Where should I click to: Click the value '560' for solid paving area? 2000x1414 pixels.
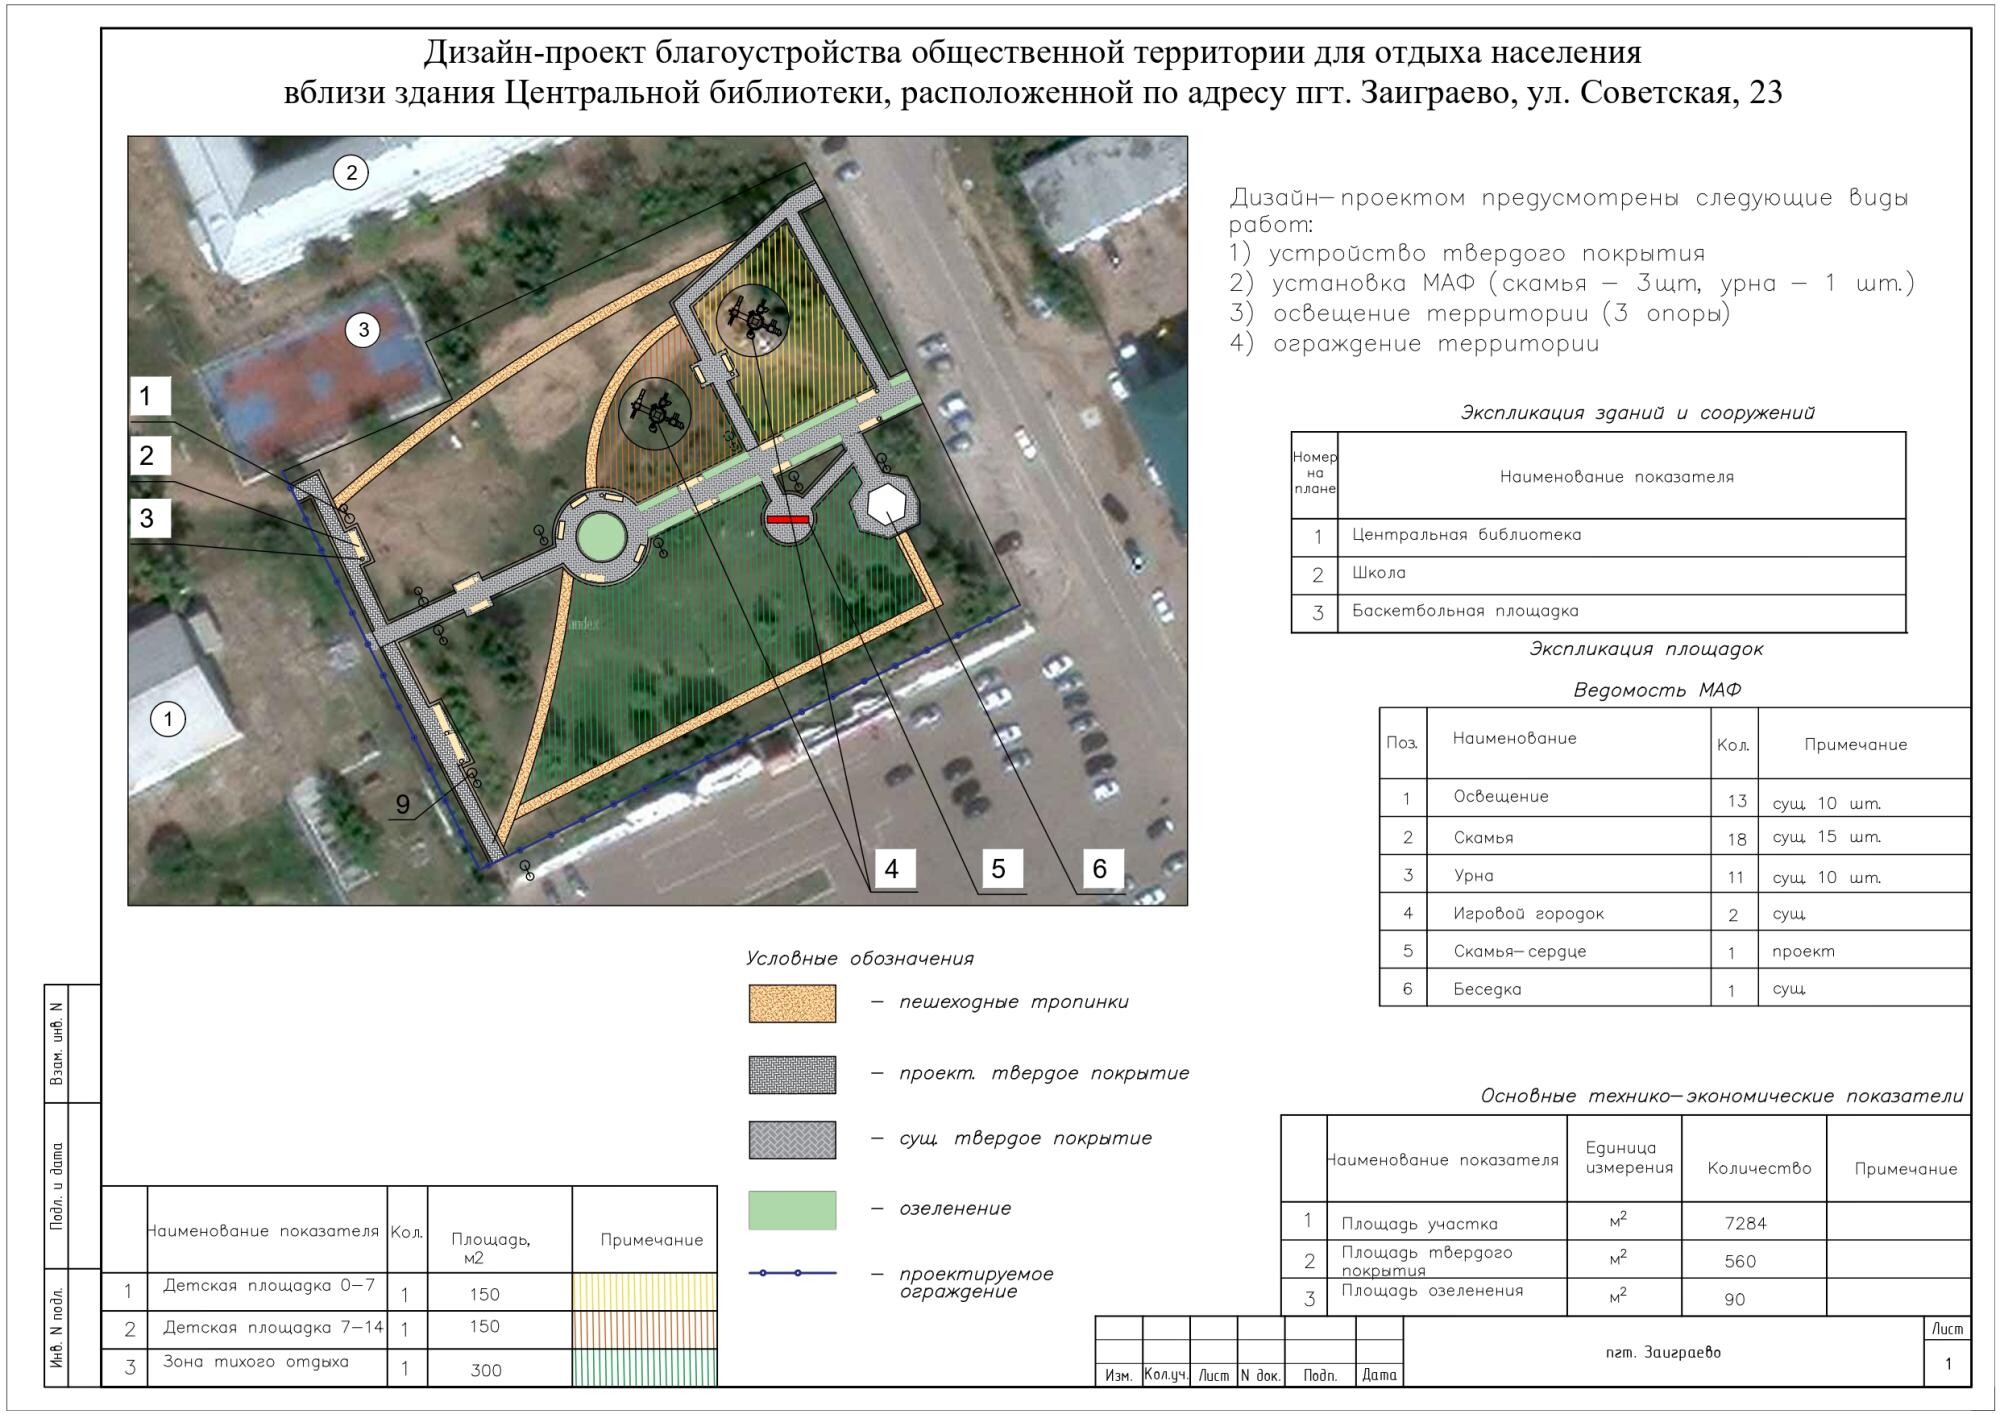pyautogui.click(x=1740, y=1262)
